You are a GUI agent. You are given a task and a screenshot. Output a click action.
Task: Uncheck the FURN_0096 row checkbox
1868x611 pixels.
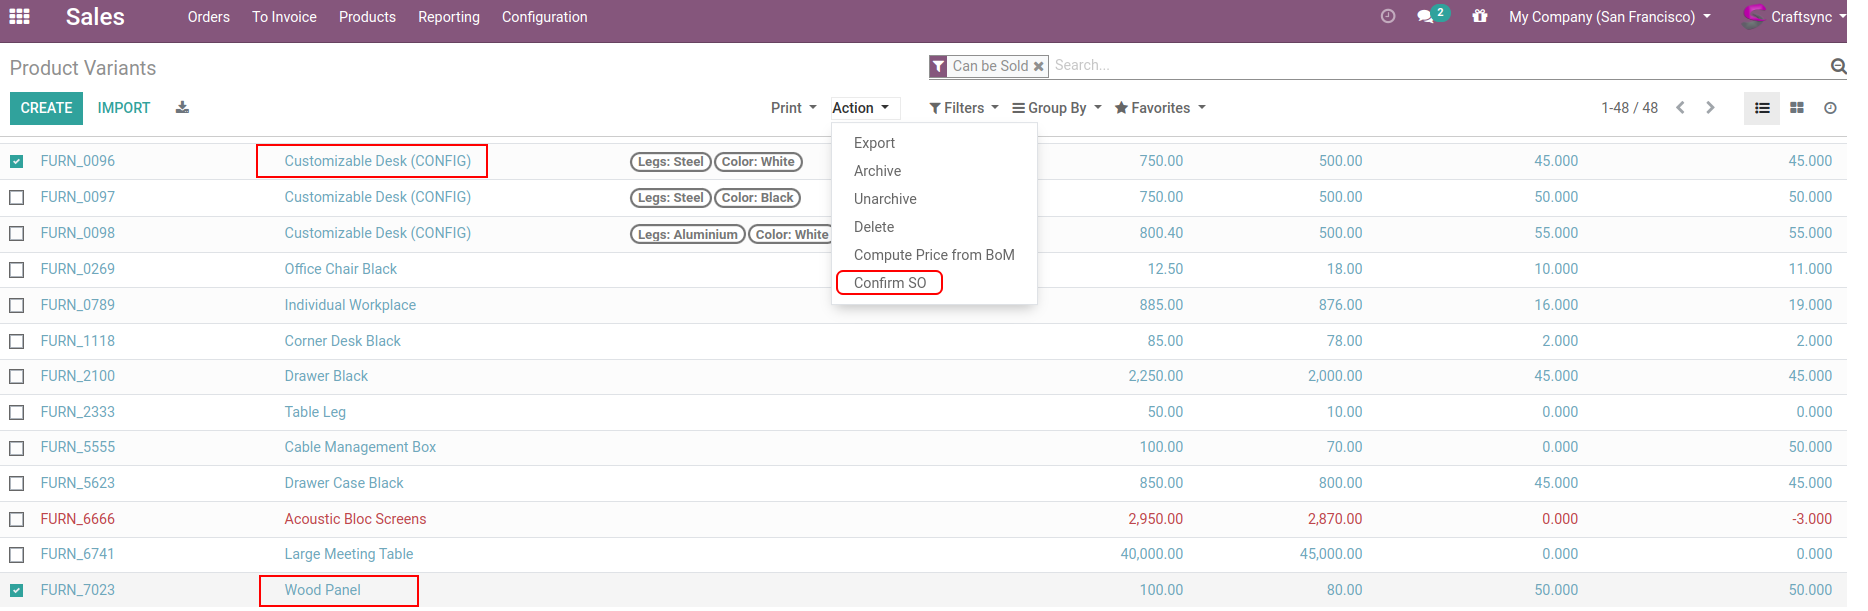[x=17, y=161]
